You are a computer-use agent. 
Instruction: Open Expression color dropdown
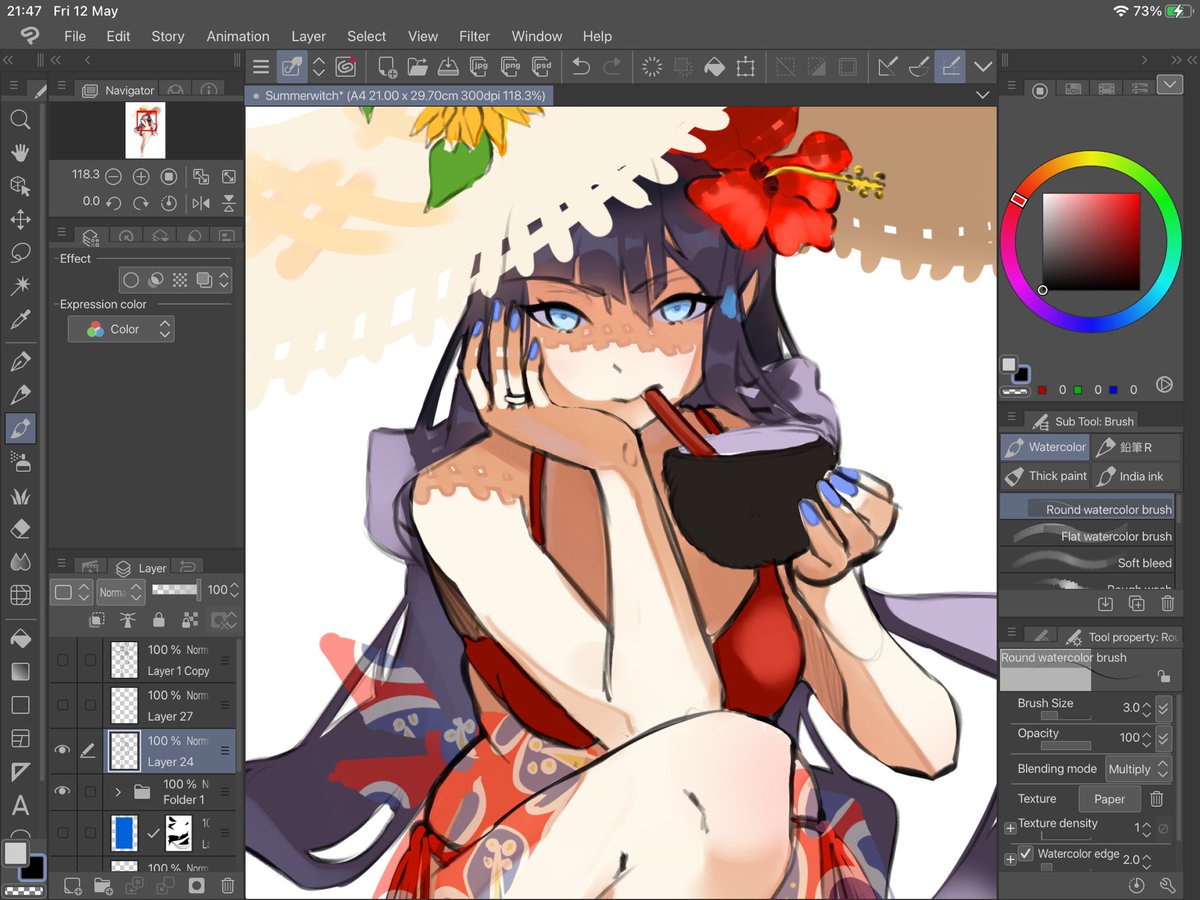121,329
